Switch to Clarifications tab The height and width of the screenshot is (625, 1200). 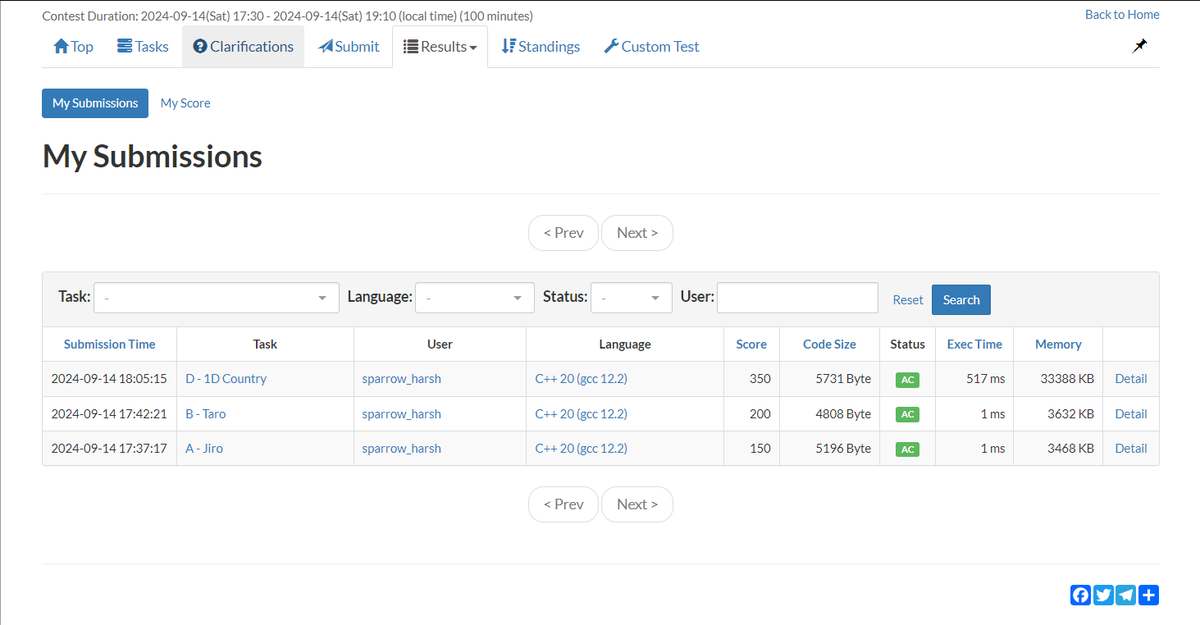click(x=243, y=46)
